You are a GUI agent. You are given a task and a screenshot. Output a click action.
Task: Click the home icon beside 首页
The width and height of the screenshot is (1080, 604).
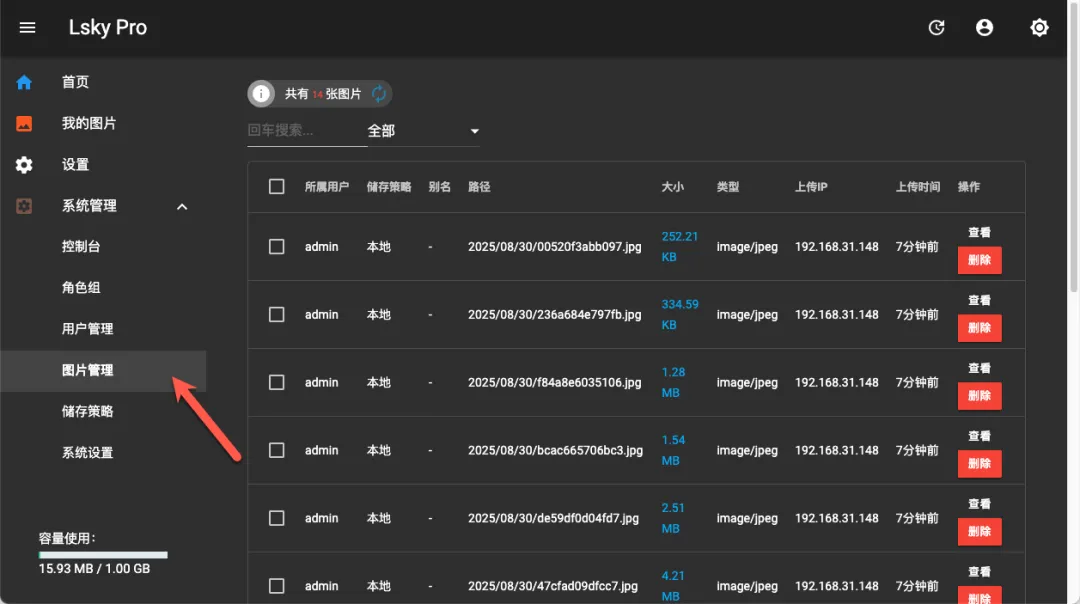(x=24, y=82)
